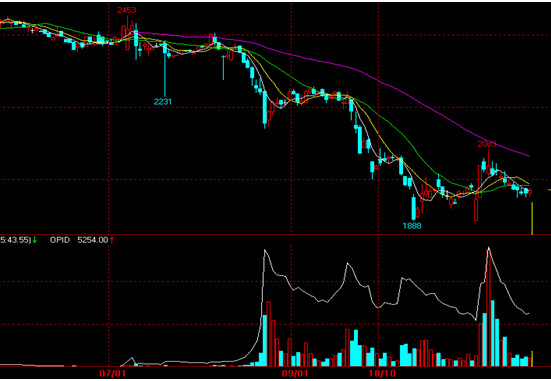This screenshot has width=551, height=381.
Task: Click the 1888 lowest price label
Action: pyautogui.click(x=412, y=226)
